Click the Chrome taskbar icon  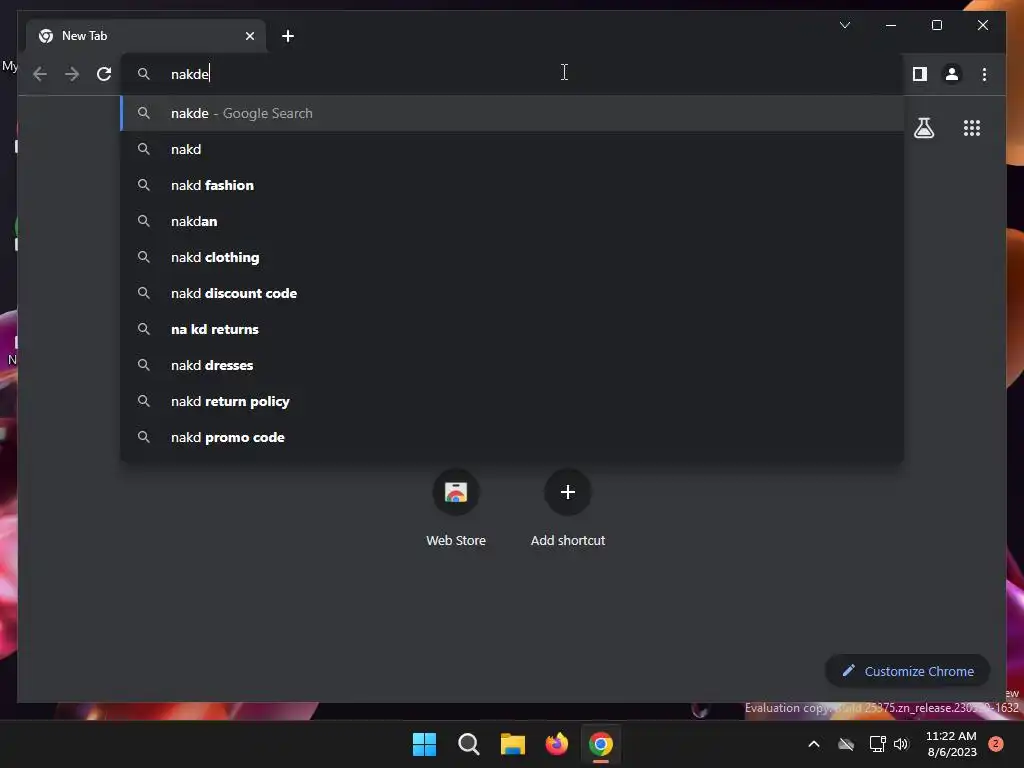(601, 744)
